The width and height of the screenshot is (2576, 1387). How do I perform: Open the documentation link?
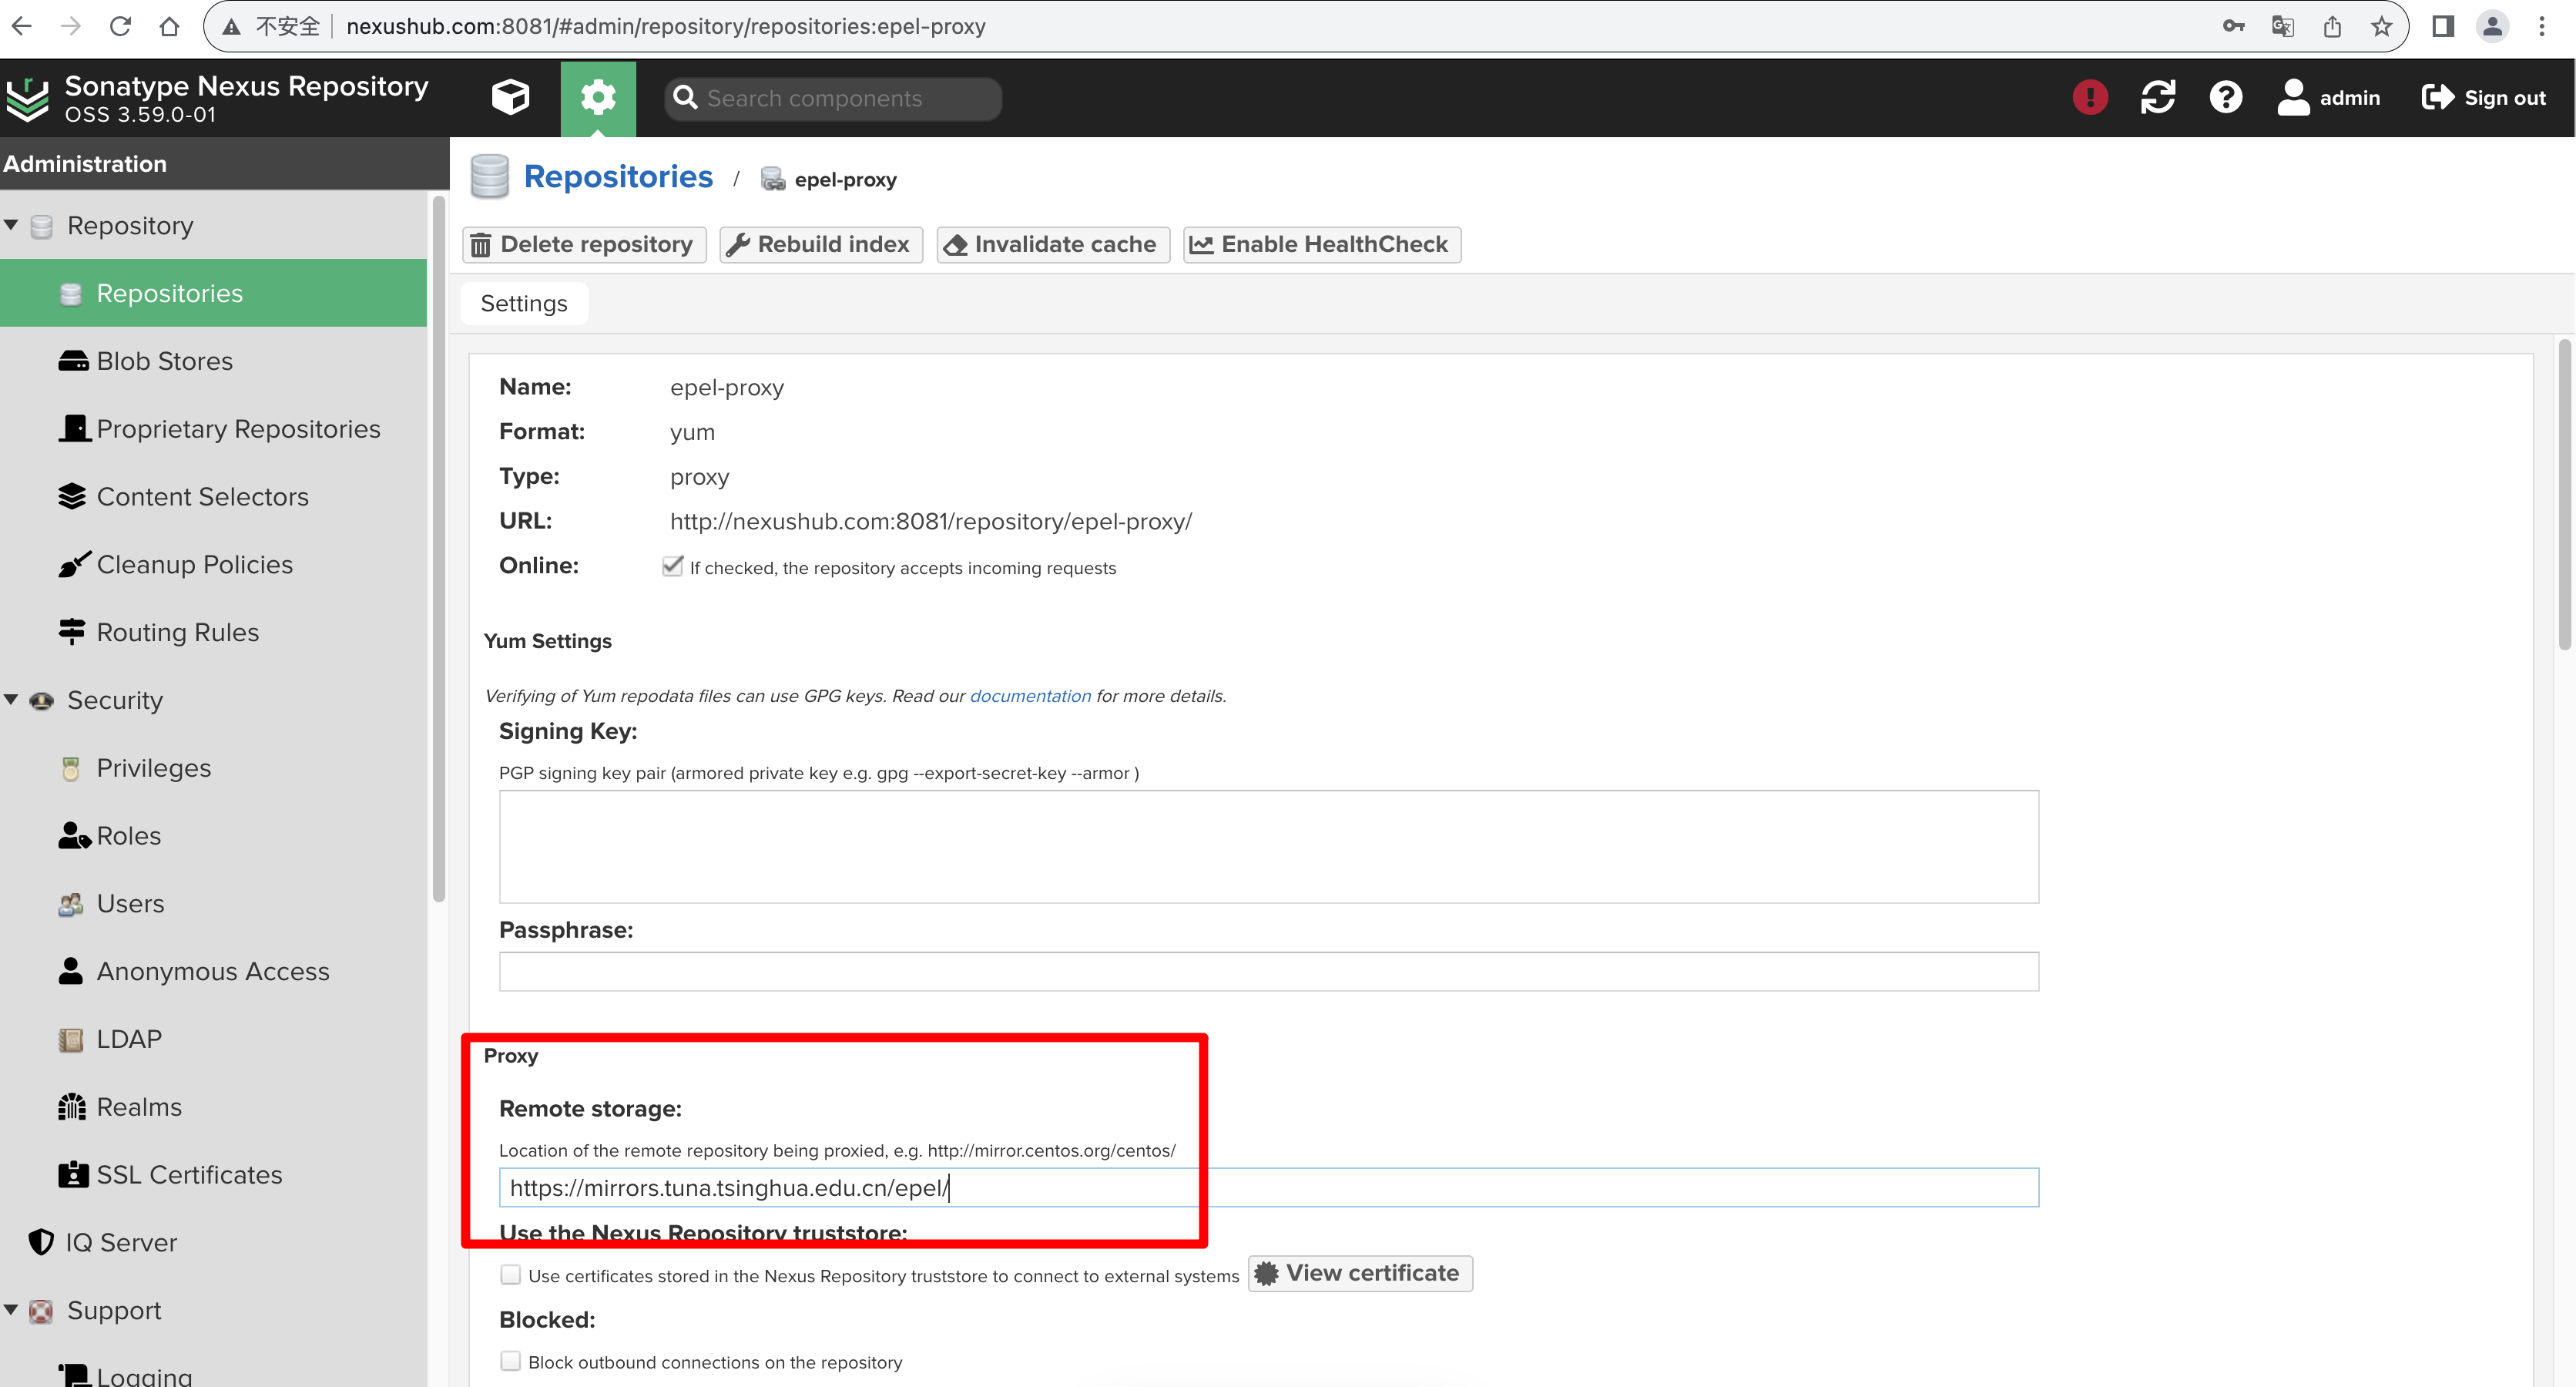pos(1030,696)
